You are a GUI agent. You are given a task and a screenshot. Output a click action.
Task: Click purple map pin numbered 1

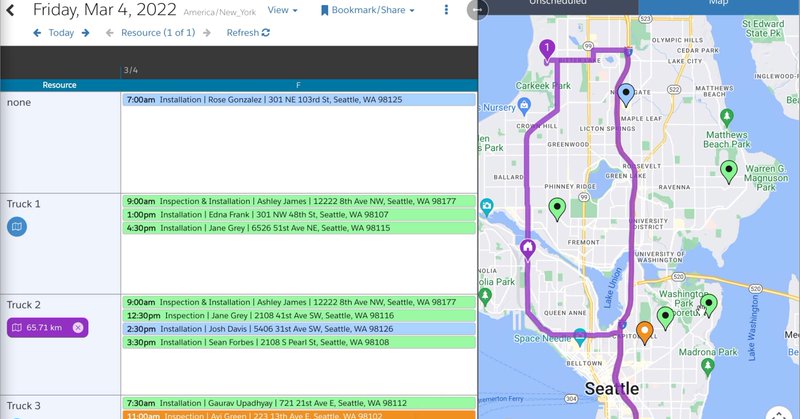(x=547, y=51)
